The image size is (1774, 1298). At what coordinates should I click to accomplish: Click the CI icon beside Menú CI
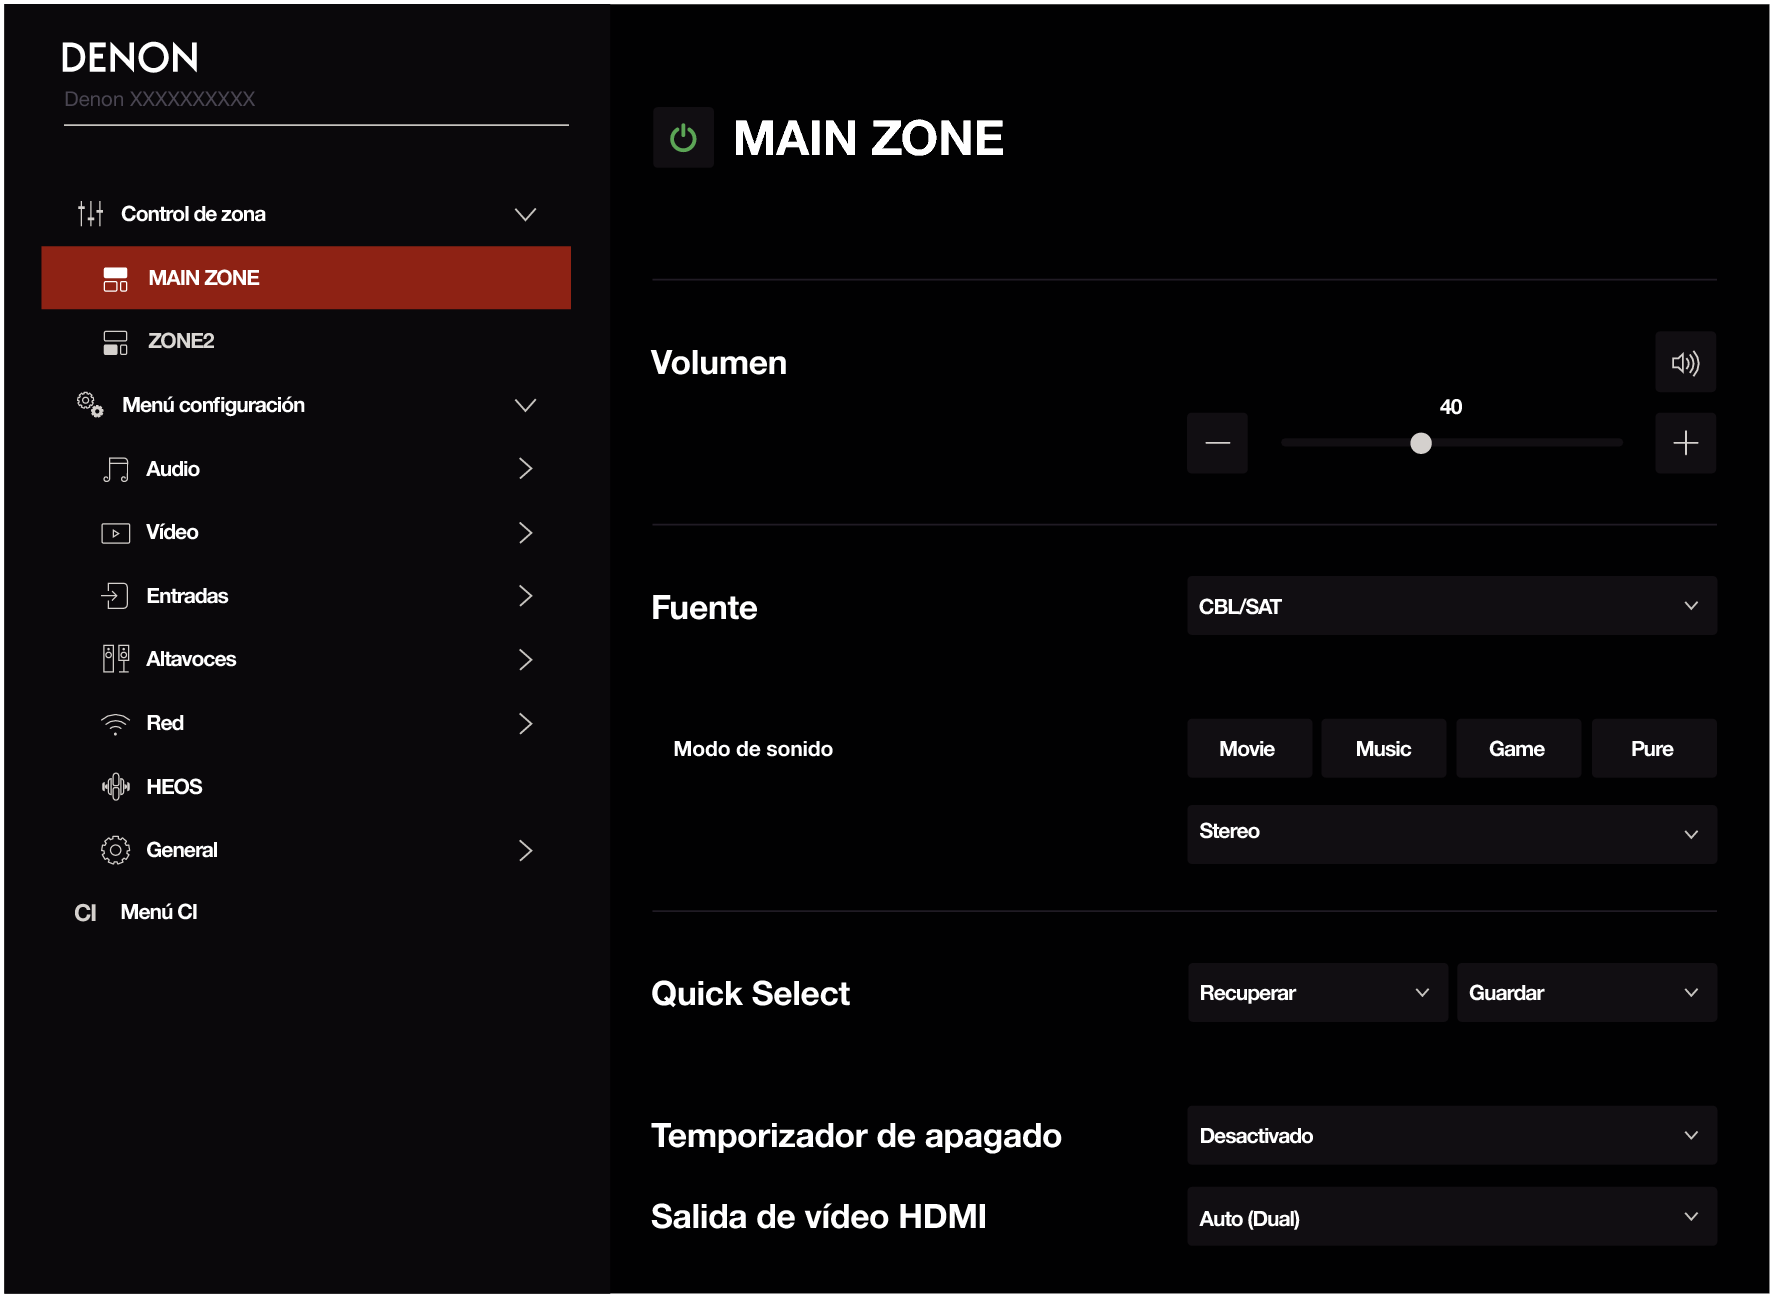click(x=86, y=913)
